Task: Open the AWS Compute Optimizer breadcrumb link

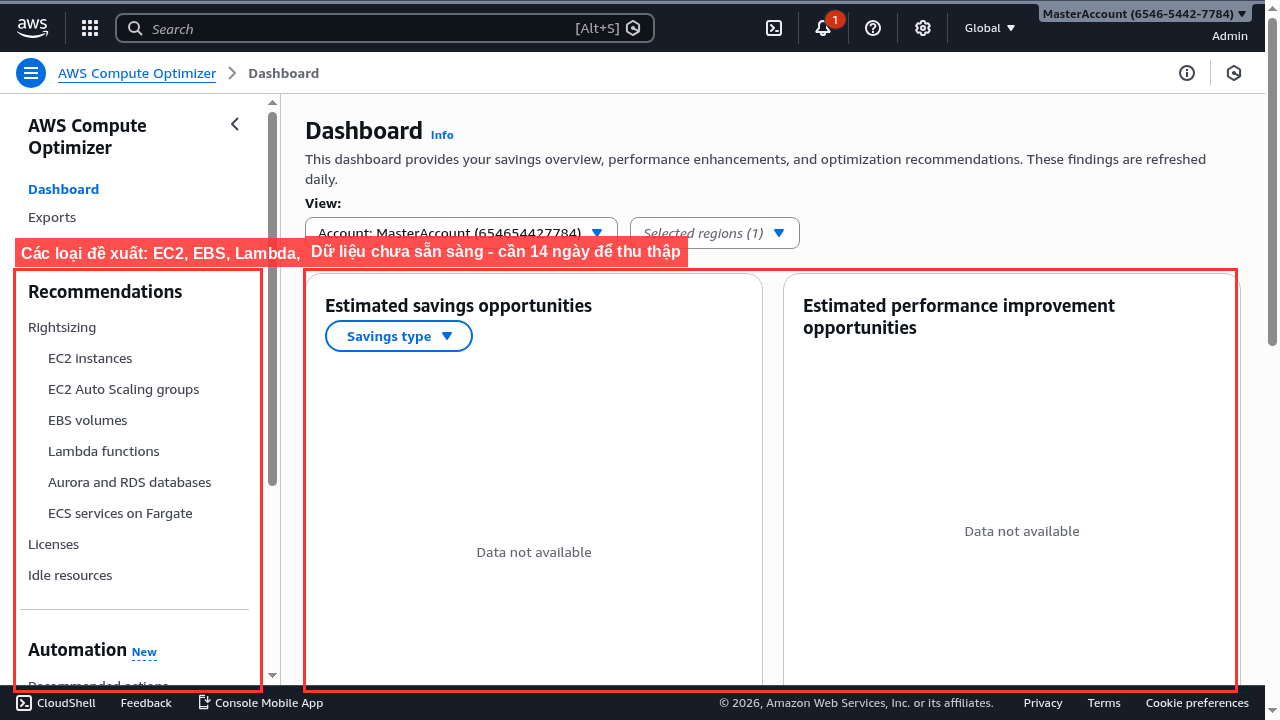Action: (x=136, y=73)
